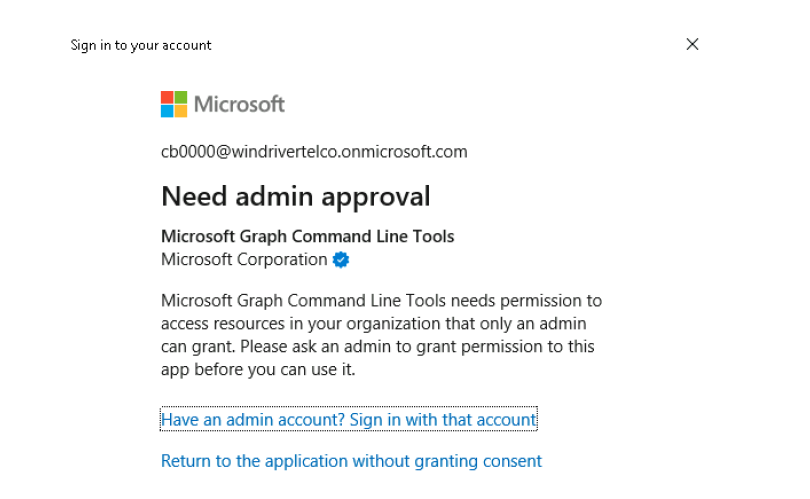810x499 pixels.
Task: Click the green square of Microsoft logo
Action: pyautogui.click(x=181, y=97)
